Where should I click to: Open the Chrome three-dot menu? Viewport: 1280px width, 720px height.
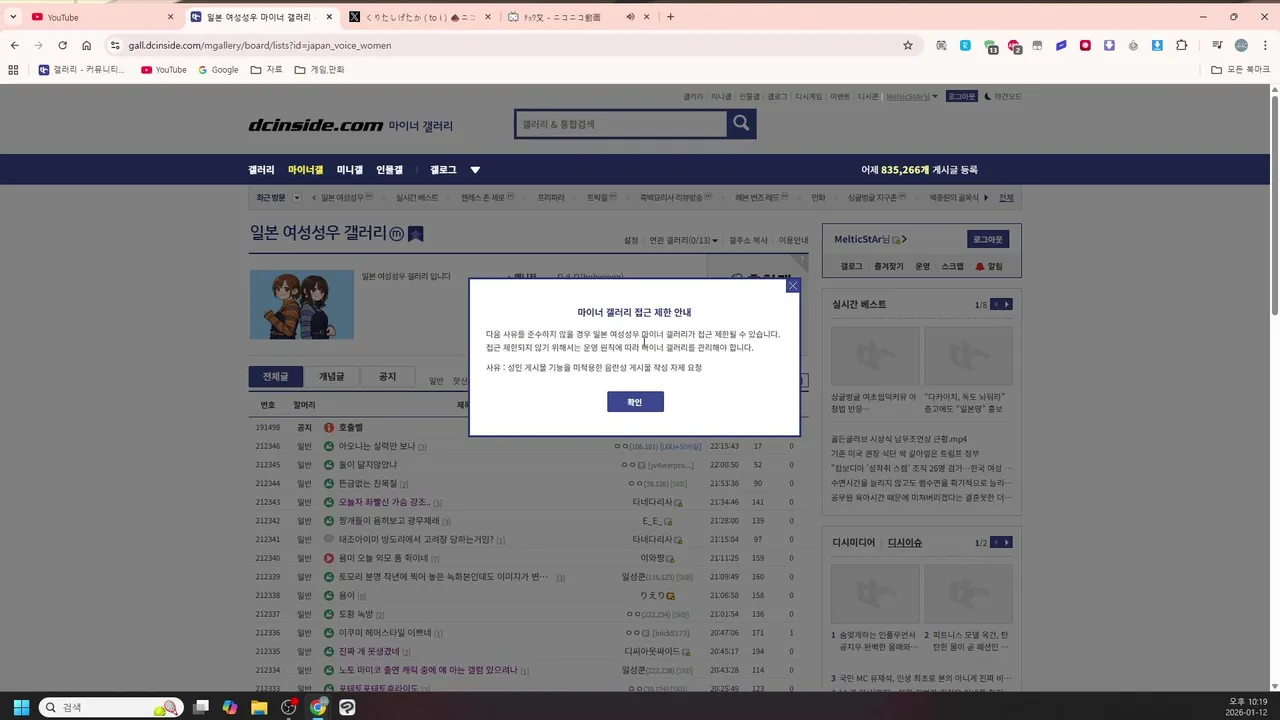[x=1265, y=45]
